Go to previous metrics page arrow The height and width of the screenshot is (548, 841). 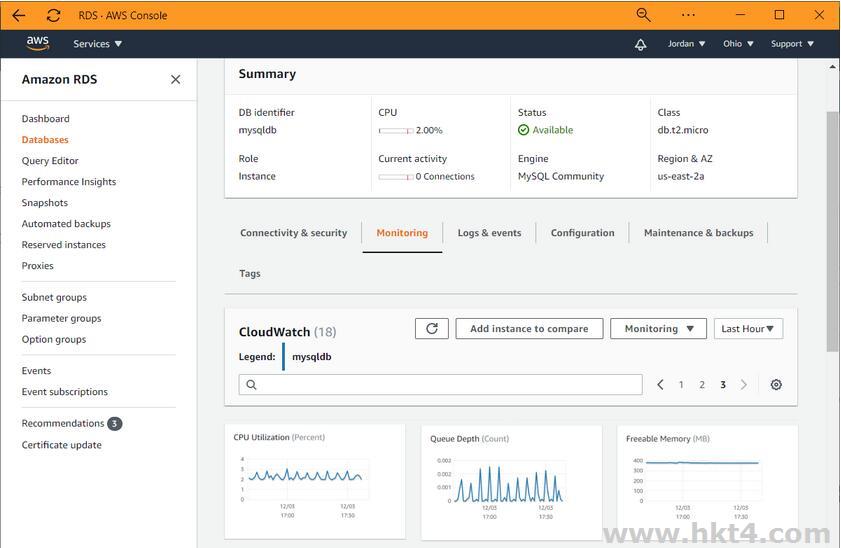click(x=660, y=384)
